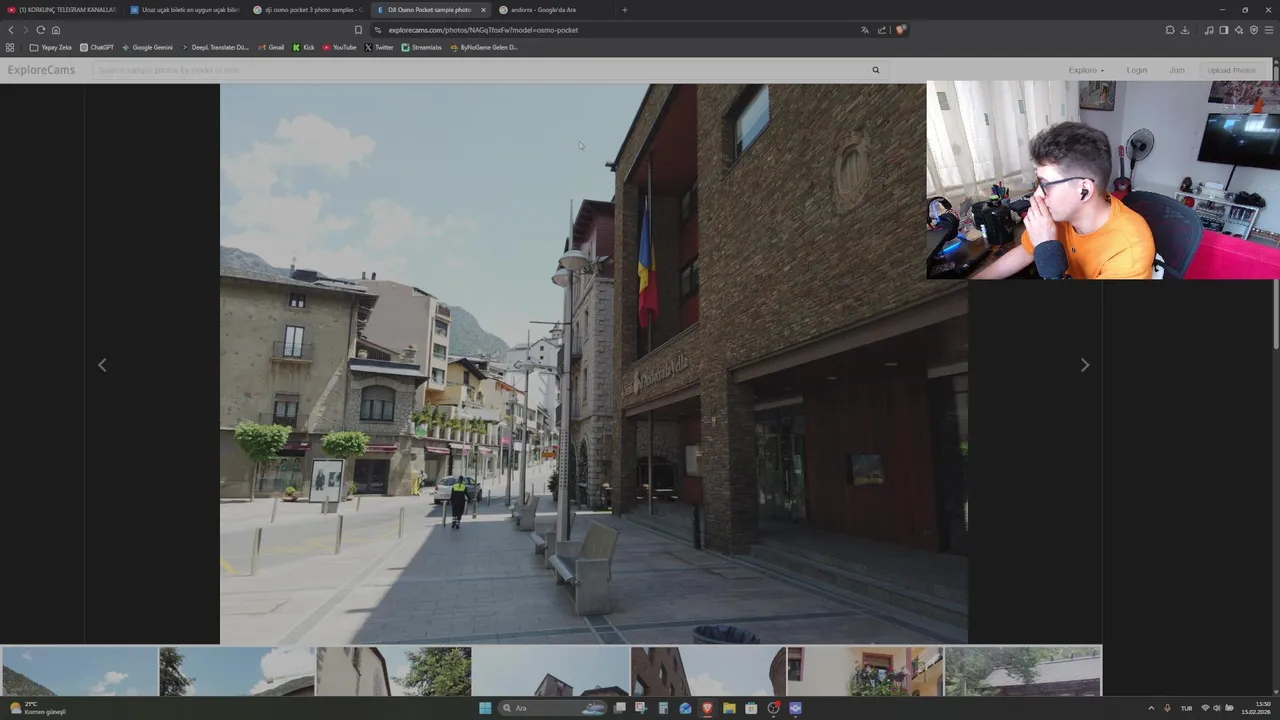Switch to the dji osmo pocket 3 photo samples tab
The width and height of the screenshot is (1280, 720).
(308, 10)
